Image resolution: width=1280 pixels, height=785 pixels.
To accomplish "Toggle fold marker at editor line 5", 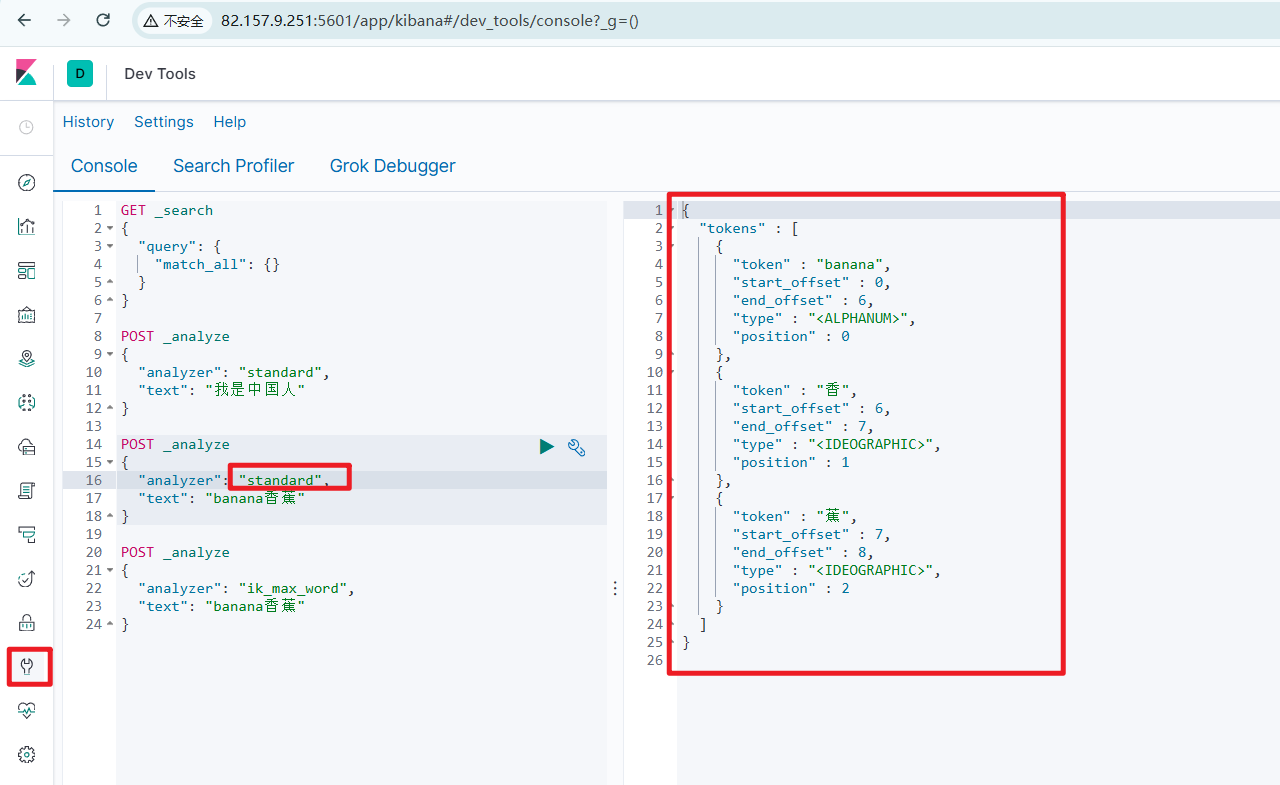I will click(x=110, y=282).
